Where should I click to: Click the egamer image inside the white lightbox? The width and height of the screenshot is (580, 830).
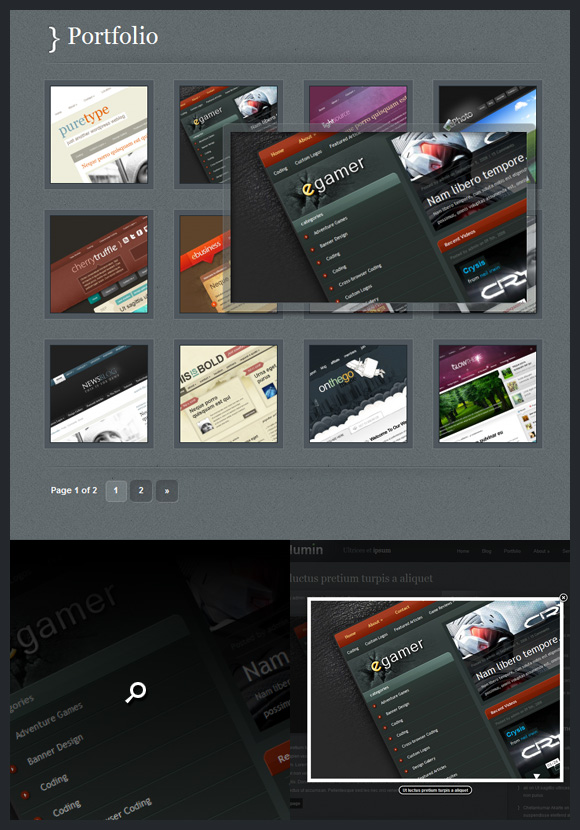point(435,689)
